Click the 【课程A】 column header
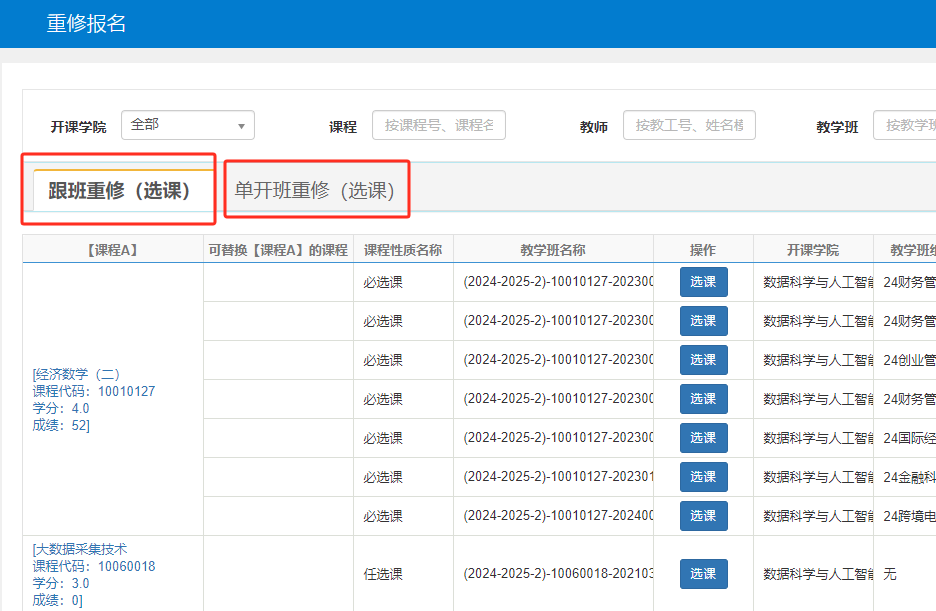Screen dimensions: 936x611 112,250
